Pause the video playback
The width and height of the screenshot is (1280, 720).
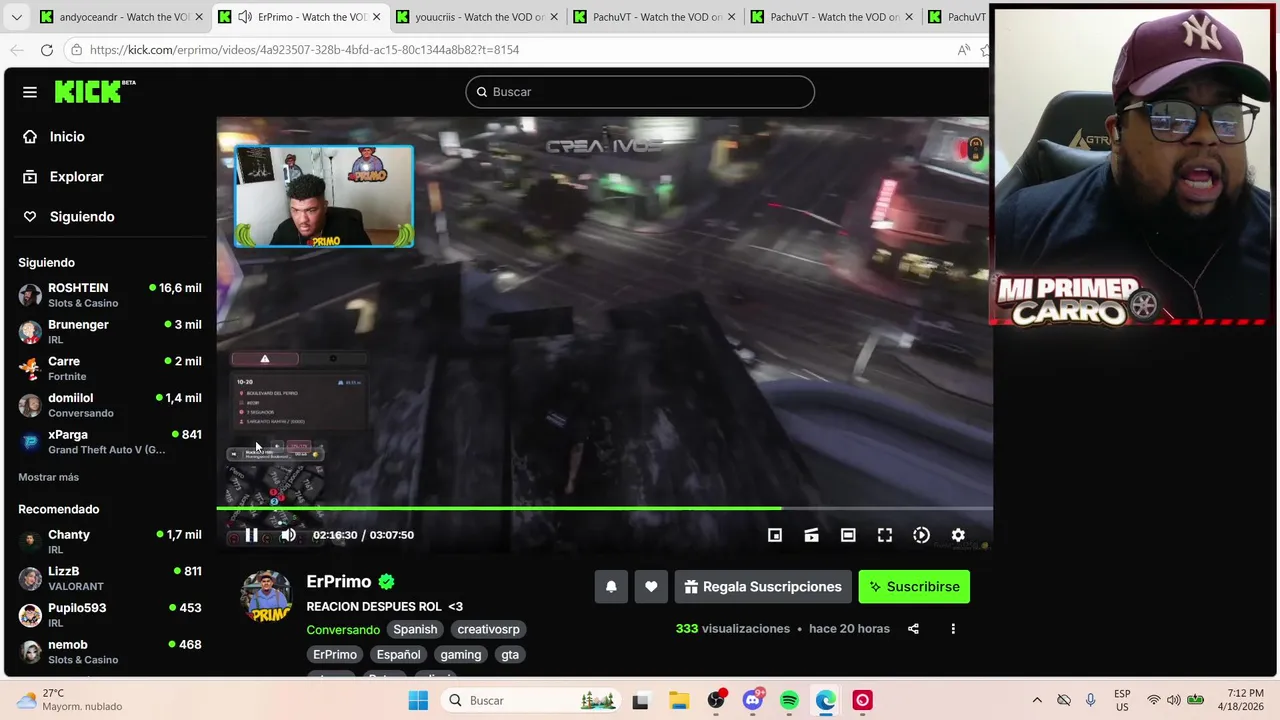click(x=251, y=535)
